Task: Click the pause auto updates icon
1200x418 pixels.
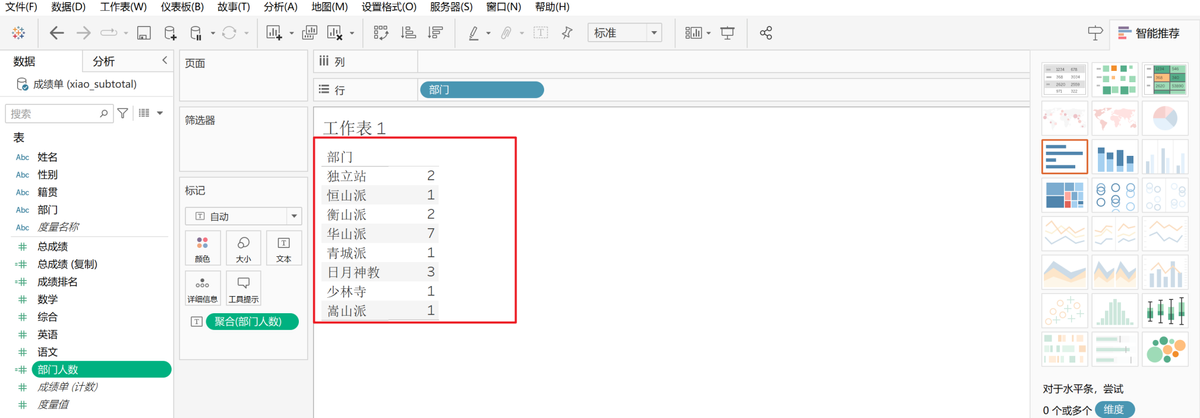Action: [196, 33]
